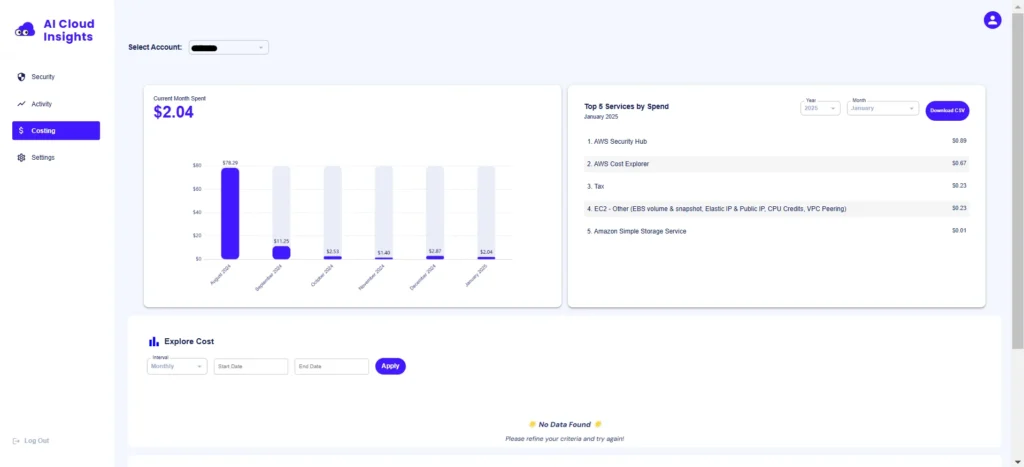Image resolution: width=1024 pixels, height=467 pixels.
Task: Click the Start Date input field
Action: (250, 367)
